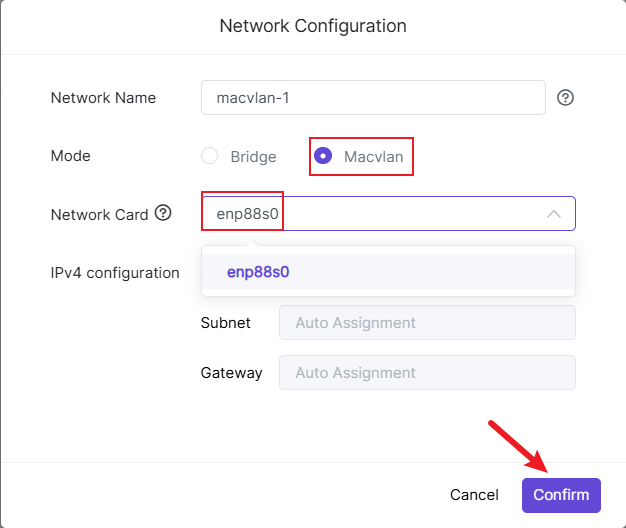Image resolution: width=626 pixels, height=528 pixels.
Task: Click the Network Configuration dialog title
Action: click(313, 25)
